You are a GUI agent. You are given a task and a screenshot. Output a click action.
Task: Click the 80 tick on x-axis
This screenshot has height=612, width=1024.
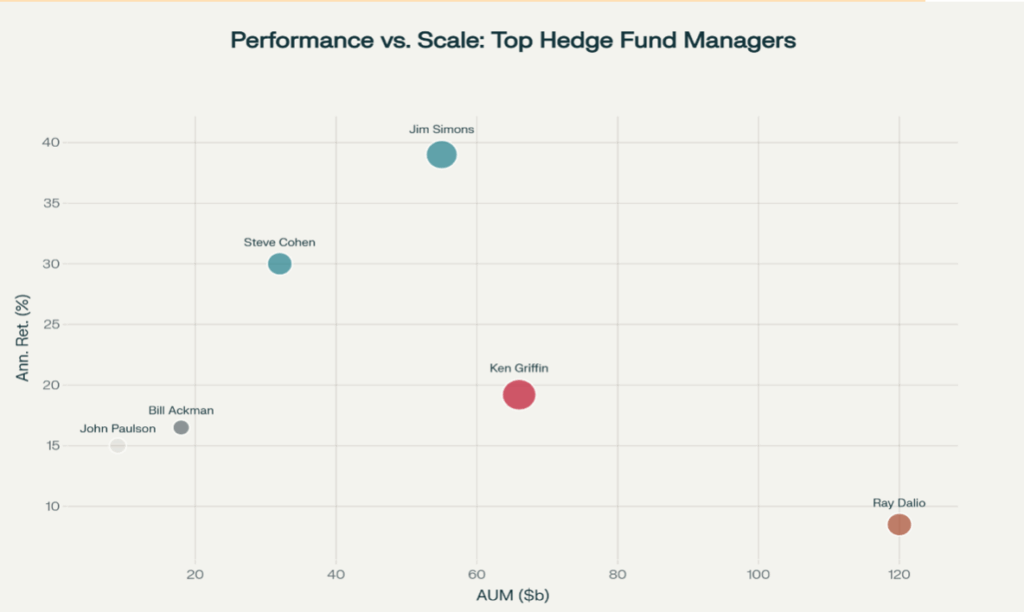pyautogui.click(x=617, y=574)
